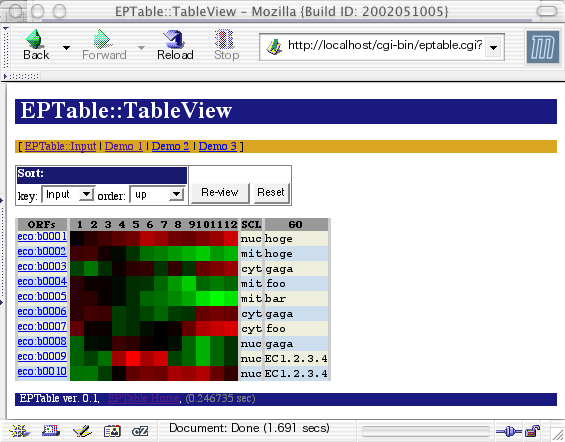Open the sort key dropdown
Screen dimensions: 565x442
(x=68, y=195)
